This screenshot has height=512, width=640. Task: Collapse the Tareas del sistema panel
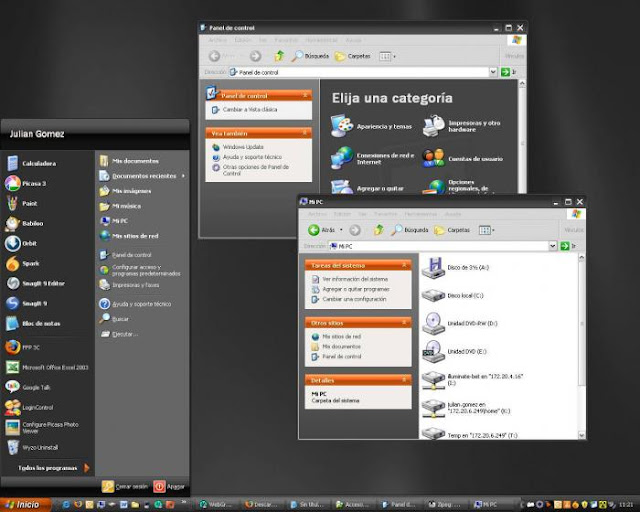(x=404, y=265)
